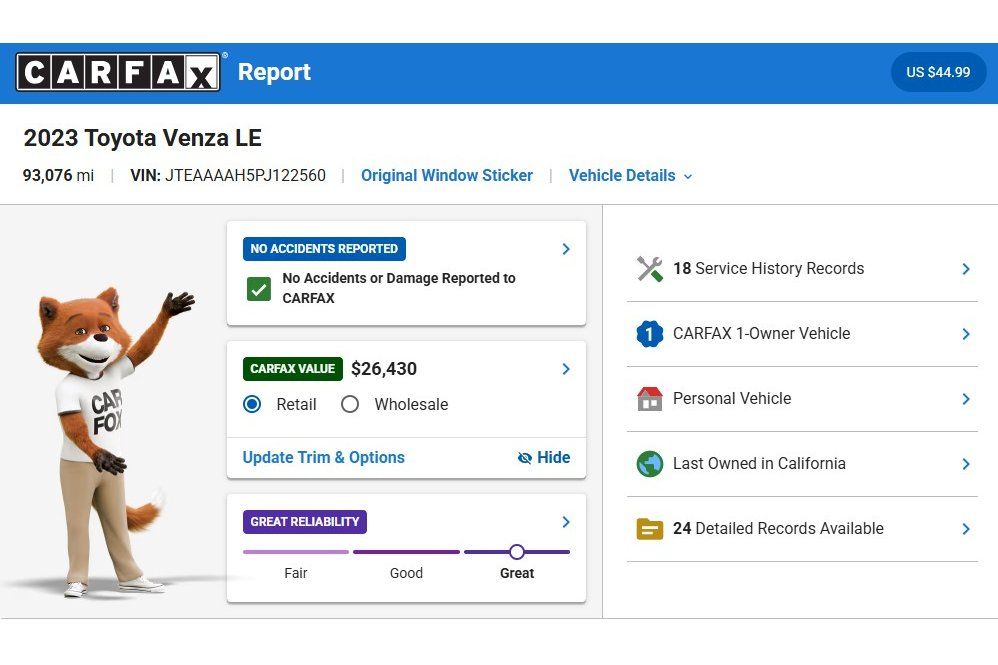Open the Original Window Sticker link

(x=447, y=176)
